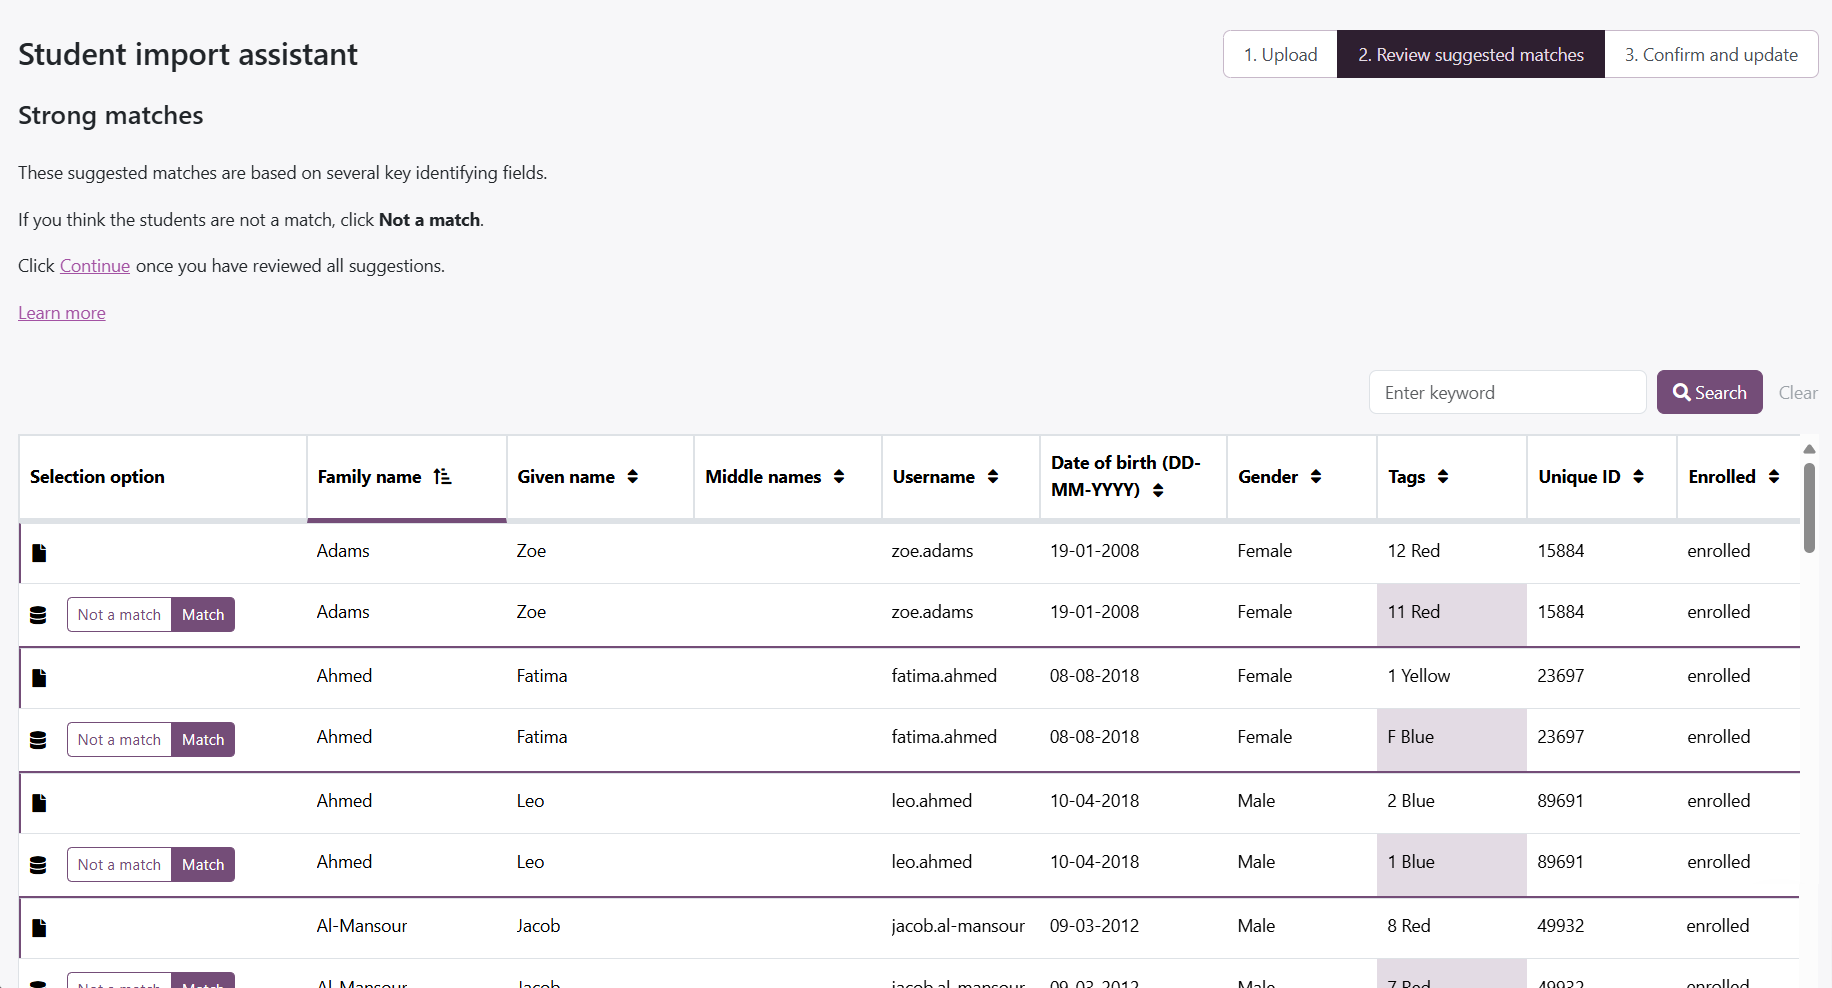
Task: Sort table by Gender column
Action: (1315, 477)
